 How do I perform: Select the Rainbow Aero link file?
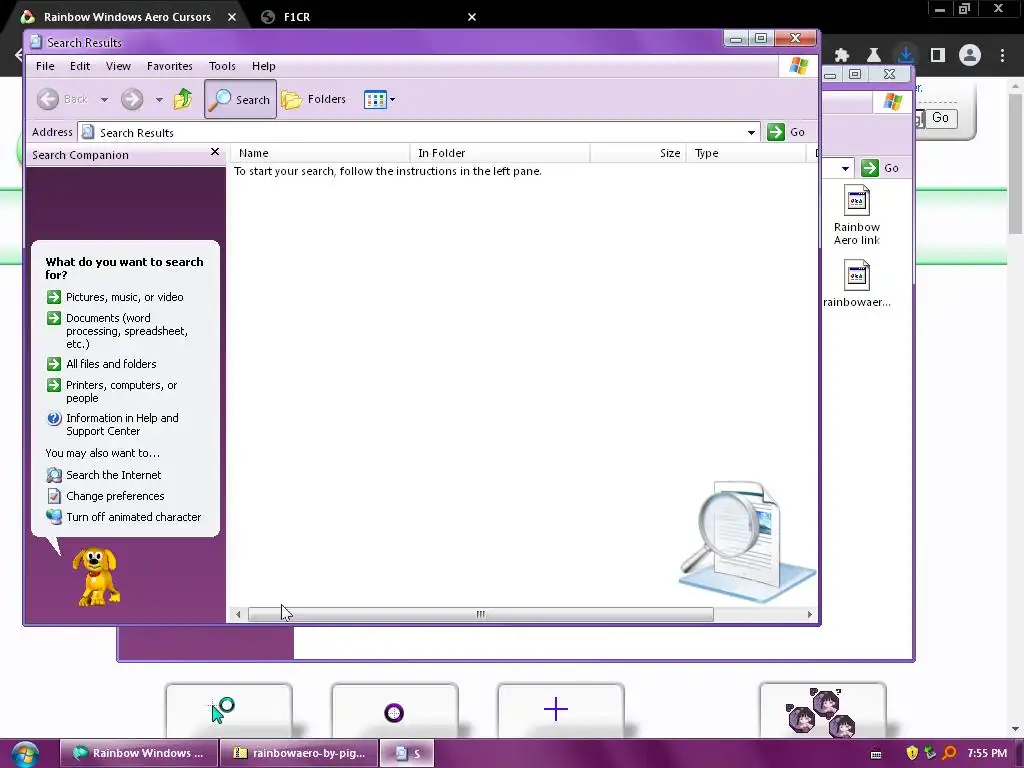click(x=857, y=216)
